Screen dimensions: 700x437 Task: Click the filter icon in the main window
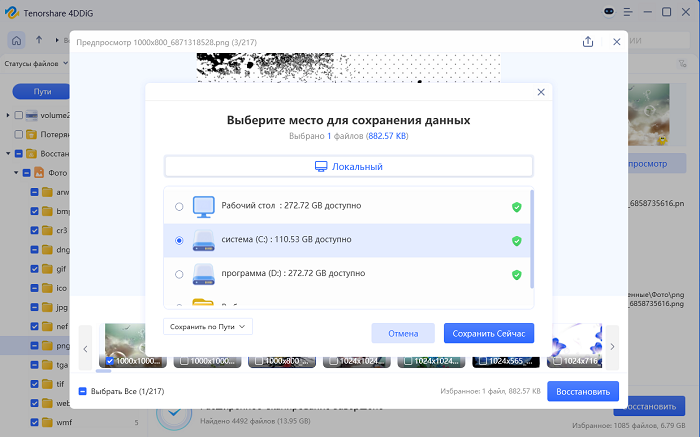click(x=682, y=64)
